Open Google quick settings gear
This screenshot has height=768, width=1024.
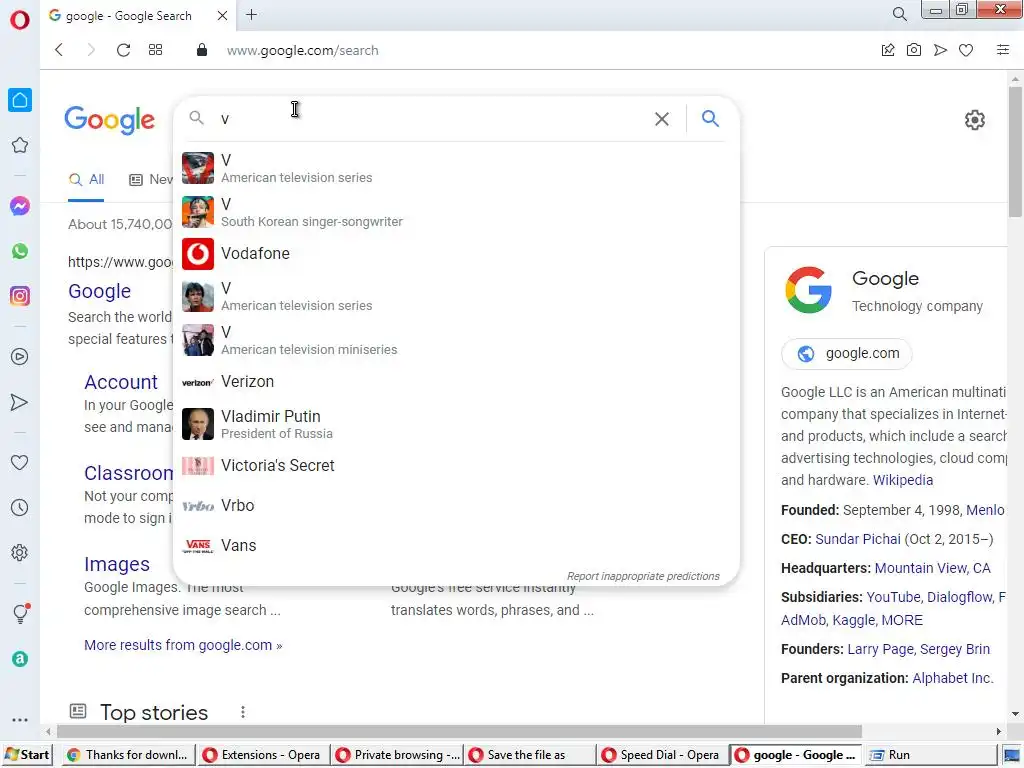(x=974, y=120)
